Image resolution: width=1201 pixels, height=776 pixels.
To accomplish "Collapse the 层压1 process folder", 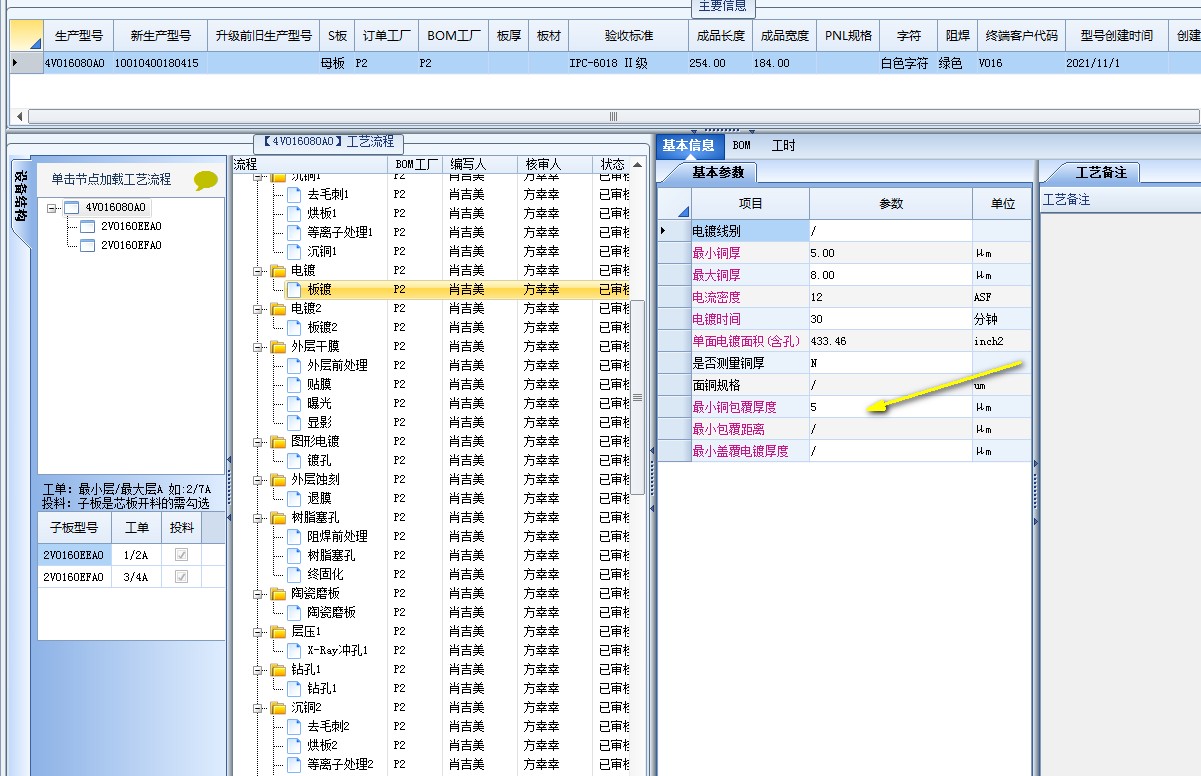I will pos(260,632).
